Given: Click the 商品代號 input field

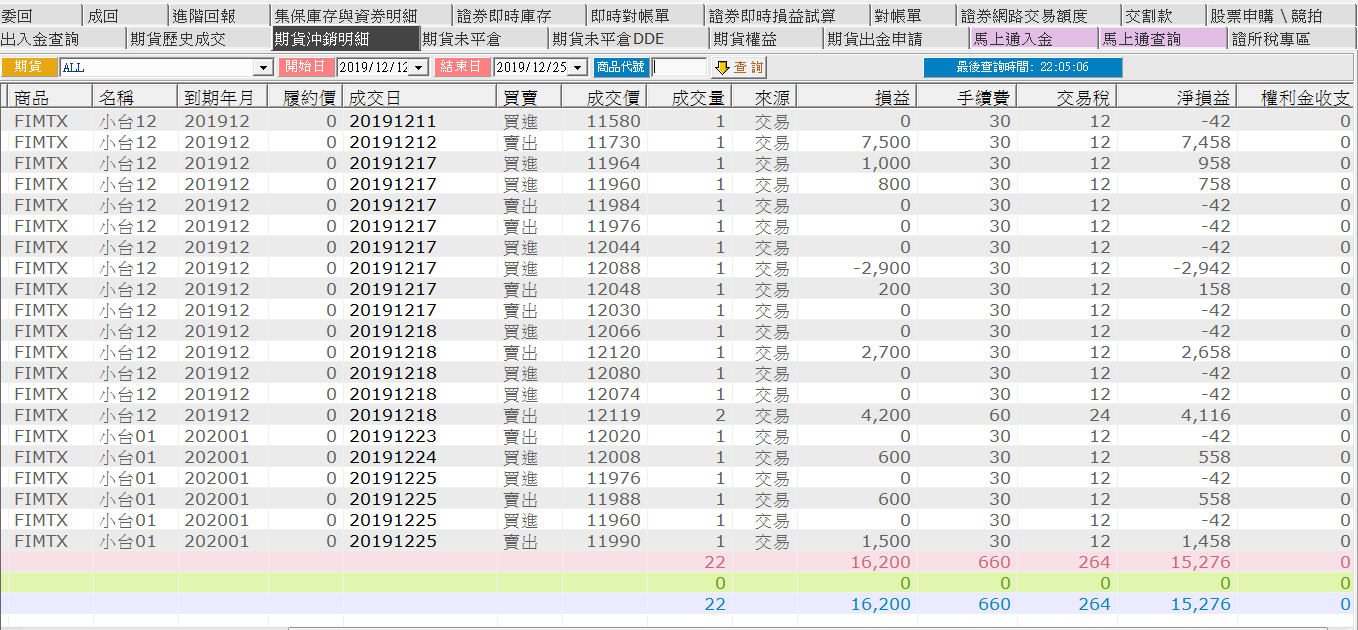Looking at the screenshot, I should coord(679,67).
